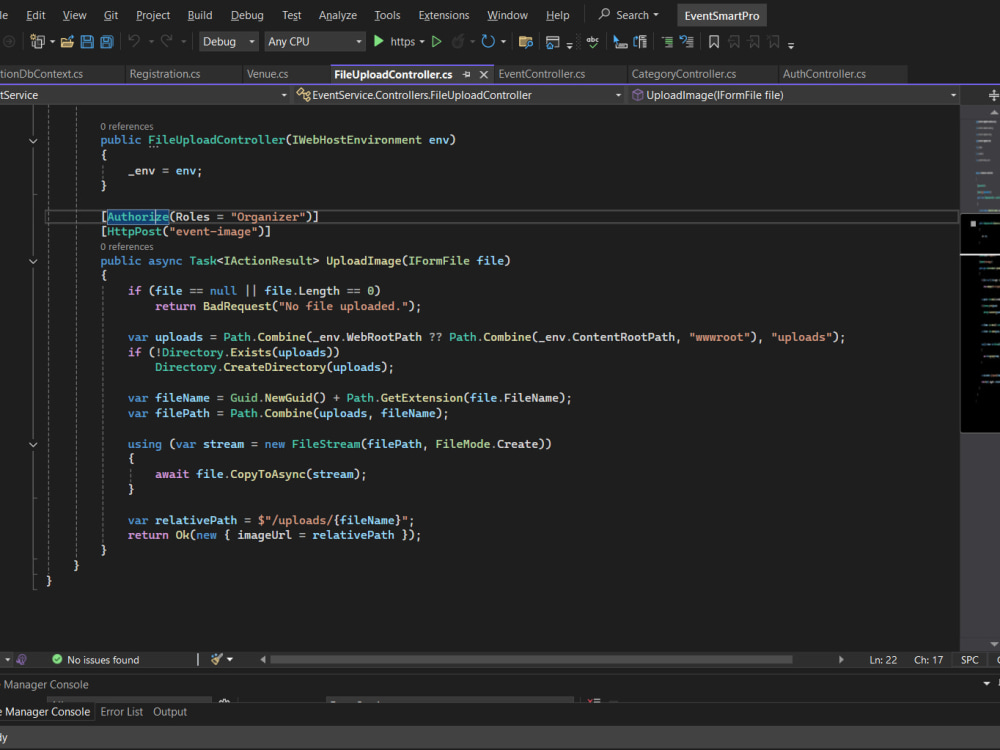The image size is (1000, 750).
Task: Open the Edit menu
Action: (x=36, y=15)
